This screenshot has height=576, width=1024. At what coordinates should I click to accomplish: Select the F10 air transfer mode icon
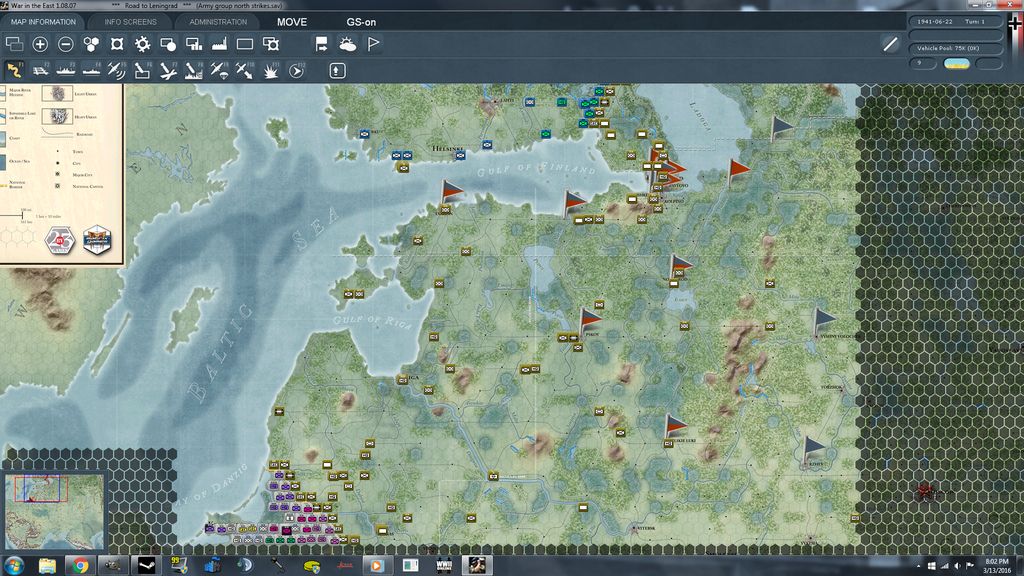point(245,70)
